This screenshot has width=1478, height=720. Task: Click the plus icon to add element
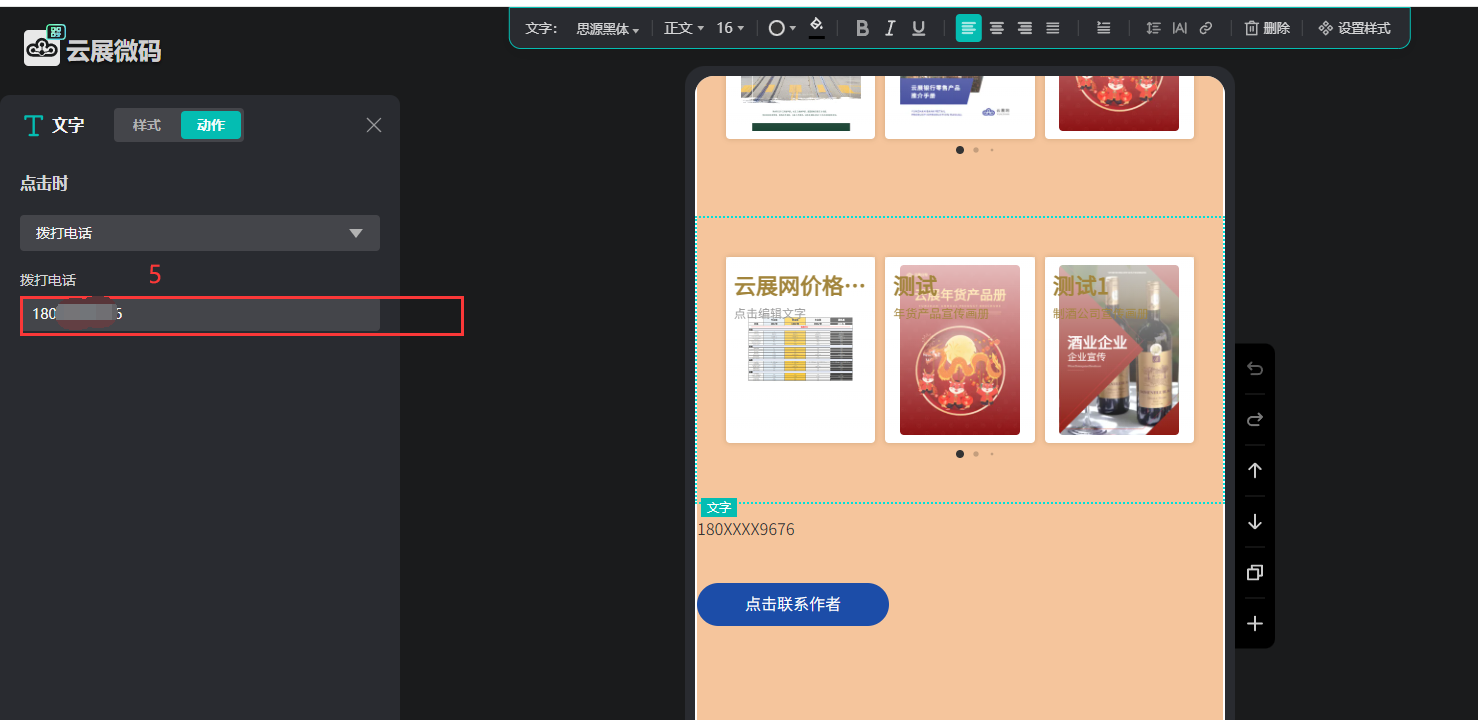point(1255,624)
